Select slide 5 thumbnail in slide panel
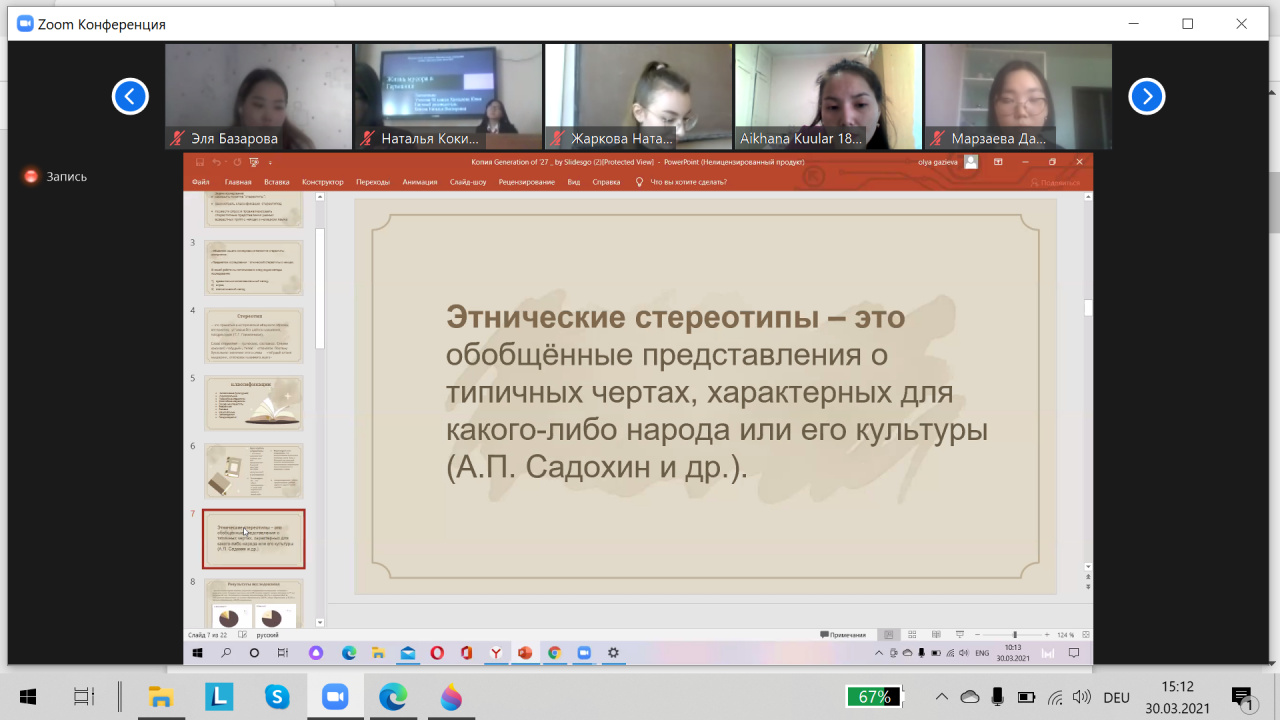 [x=253, y=403]
